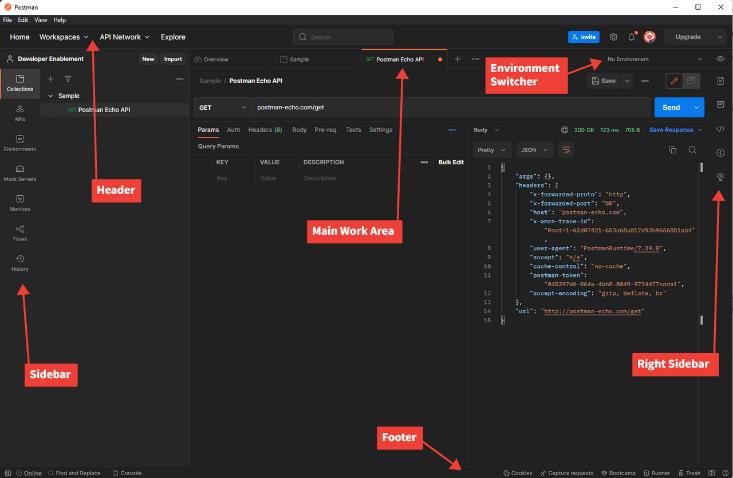
Task: Switch to the Sample tab
Action: point(295,59)
